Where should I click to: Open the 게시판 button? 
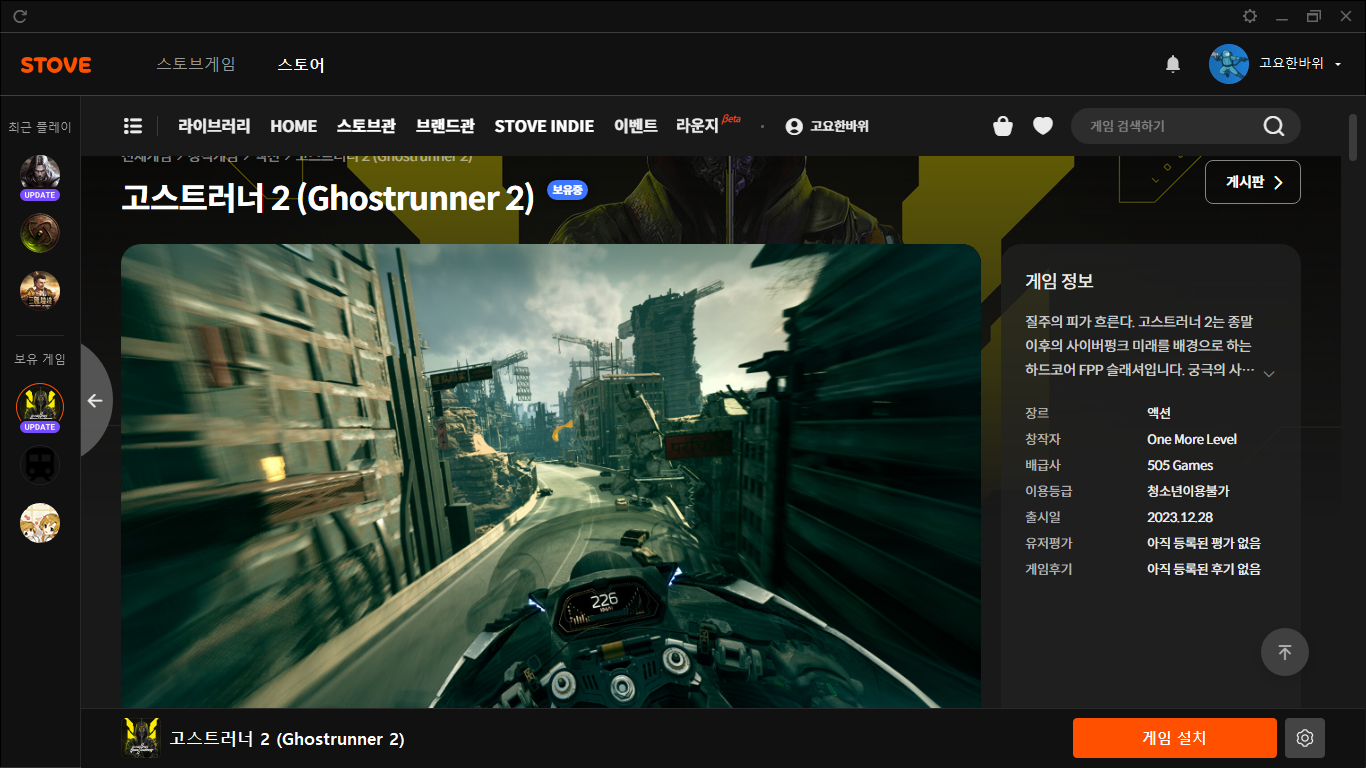[x=1253, y=182]
